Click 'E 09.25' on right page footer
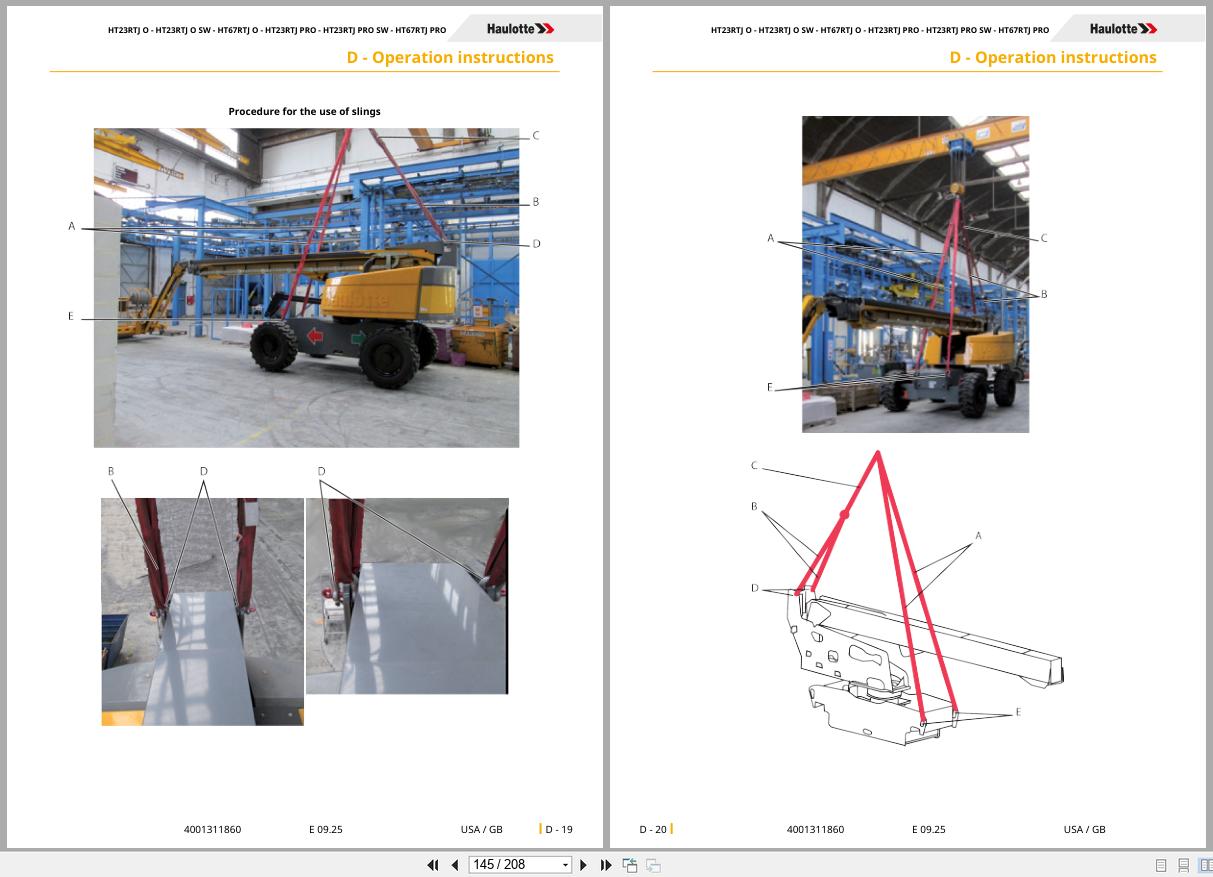The image size is (1213, 877). (928, 829)
